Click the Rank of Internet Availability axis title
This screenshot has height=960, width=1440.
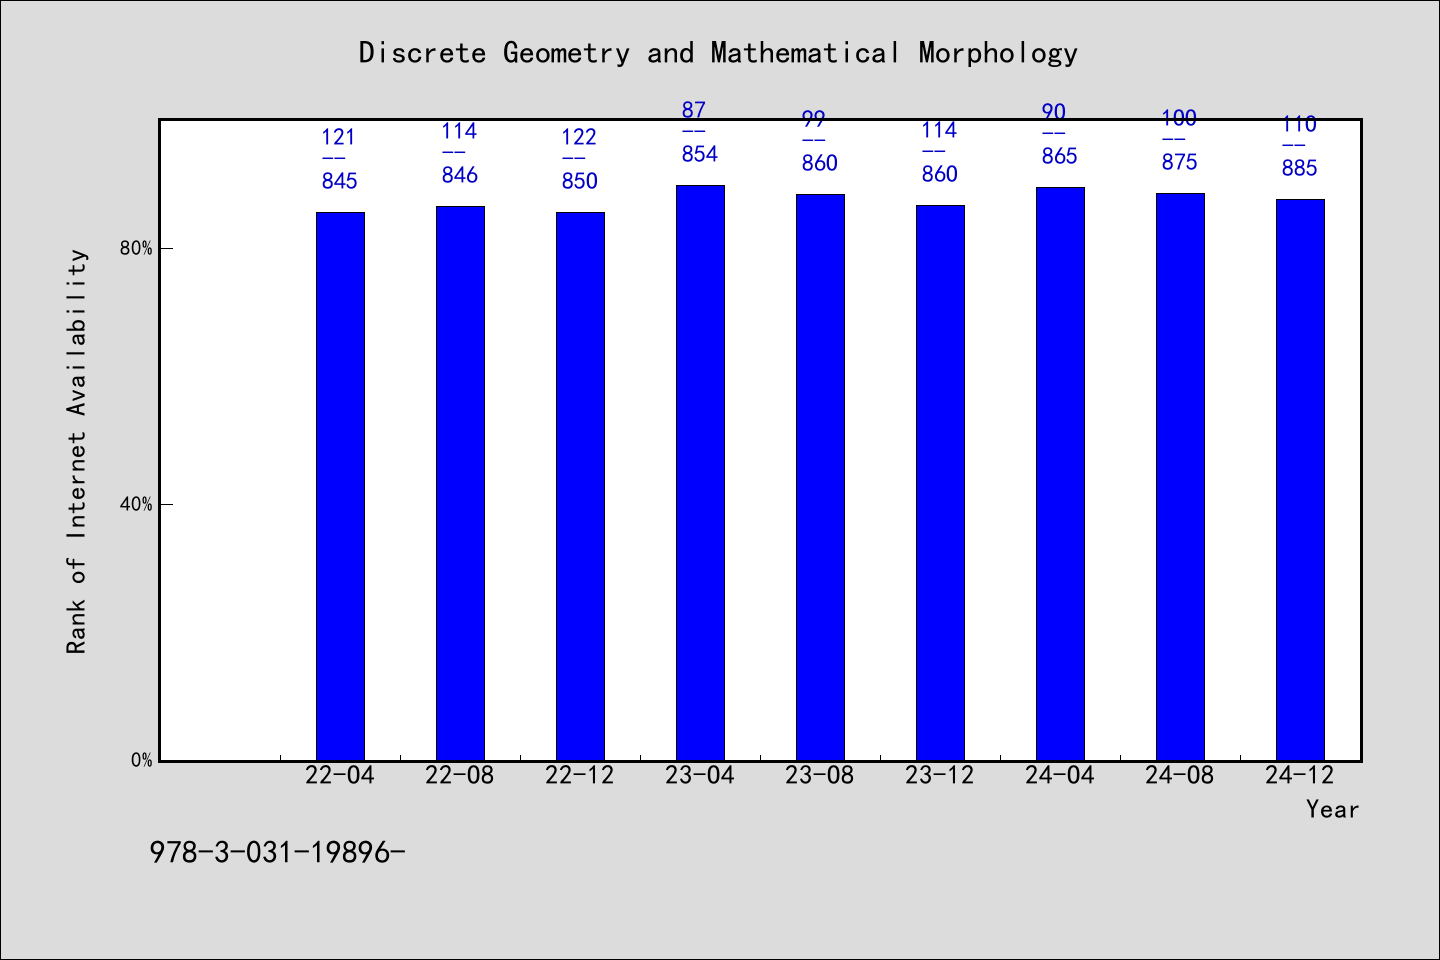pos(77,451)
